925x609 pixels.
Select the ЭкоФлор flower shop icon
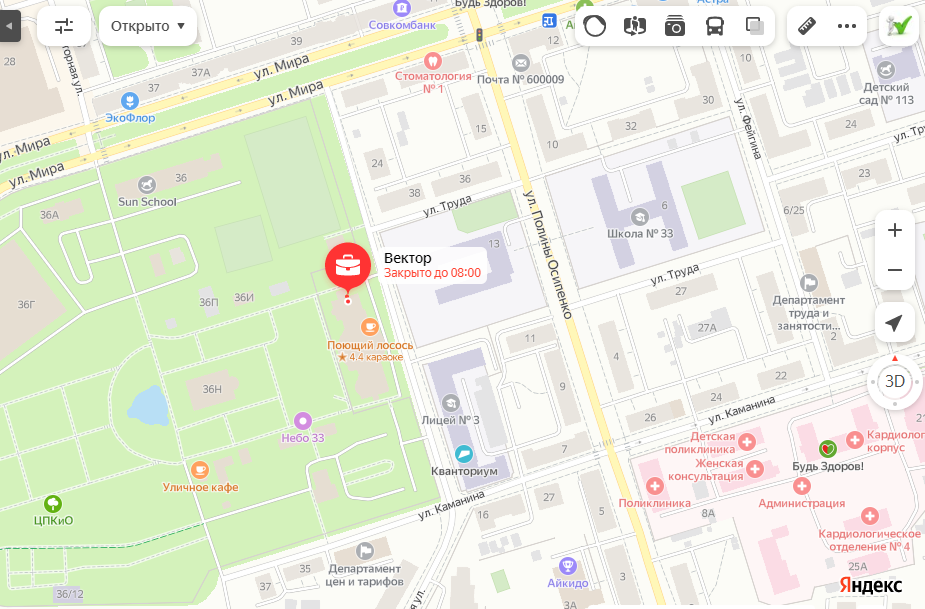click(130, 101)
